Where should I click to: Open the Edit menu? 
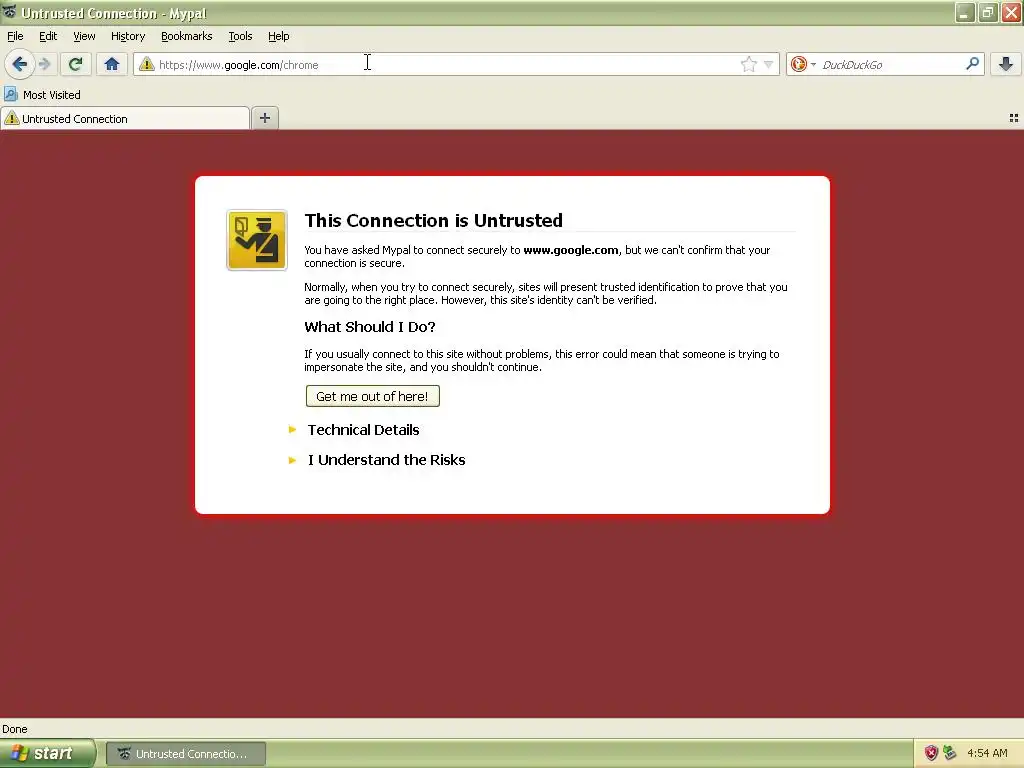[x=48, y=36]
